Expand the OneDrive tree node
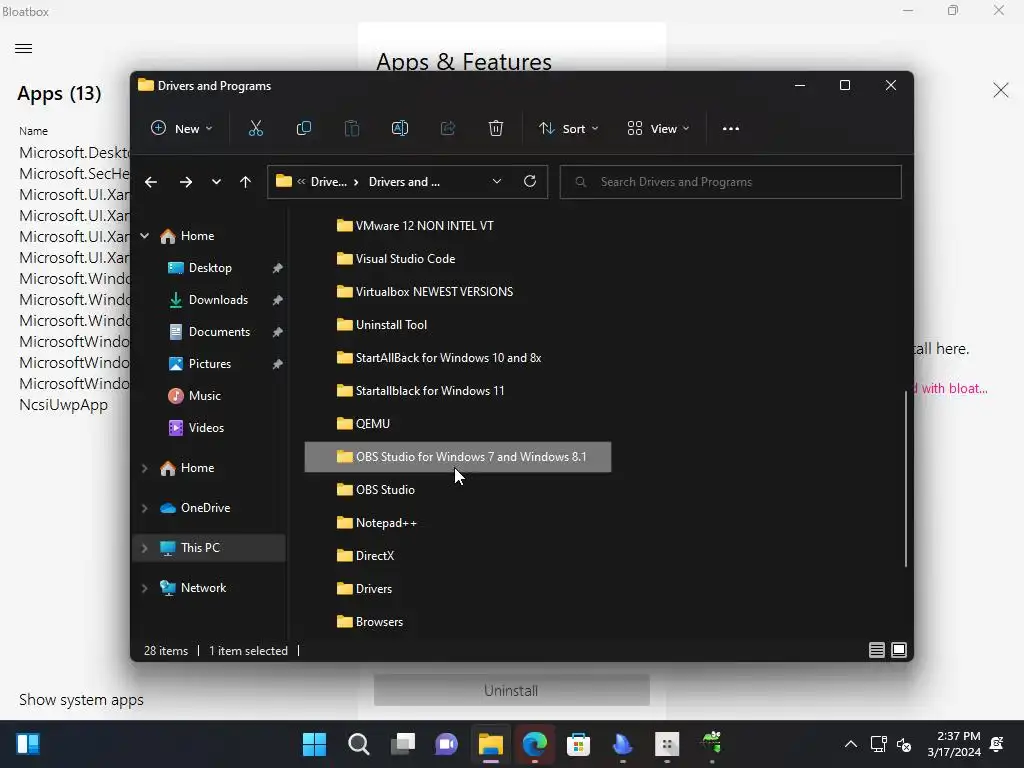Viewport: 1024px width, 768px height. tap(144, 508)
